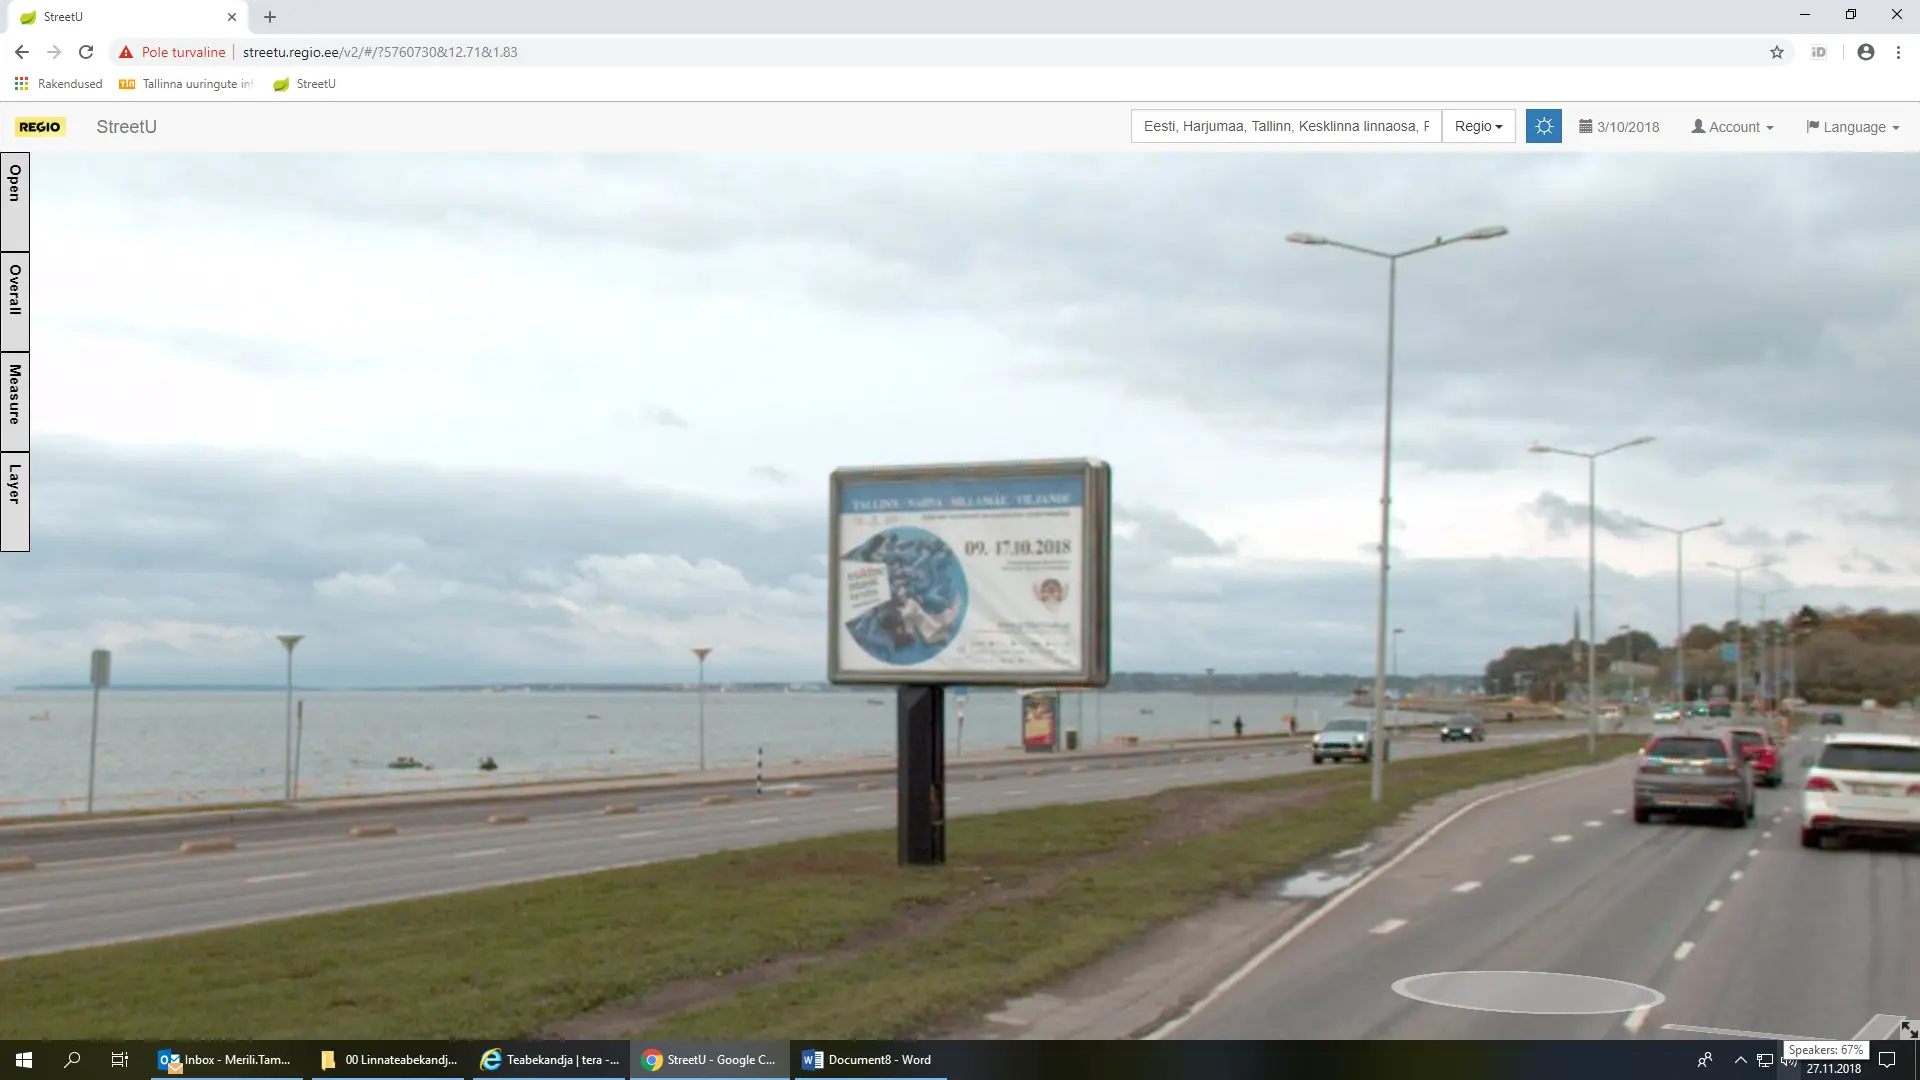Viewport: 1920px width, 1080px height.
Task: Open the Overall side panel tab
Action: 15,301
